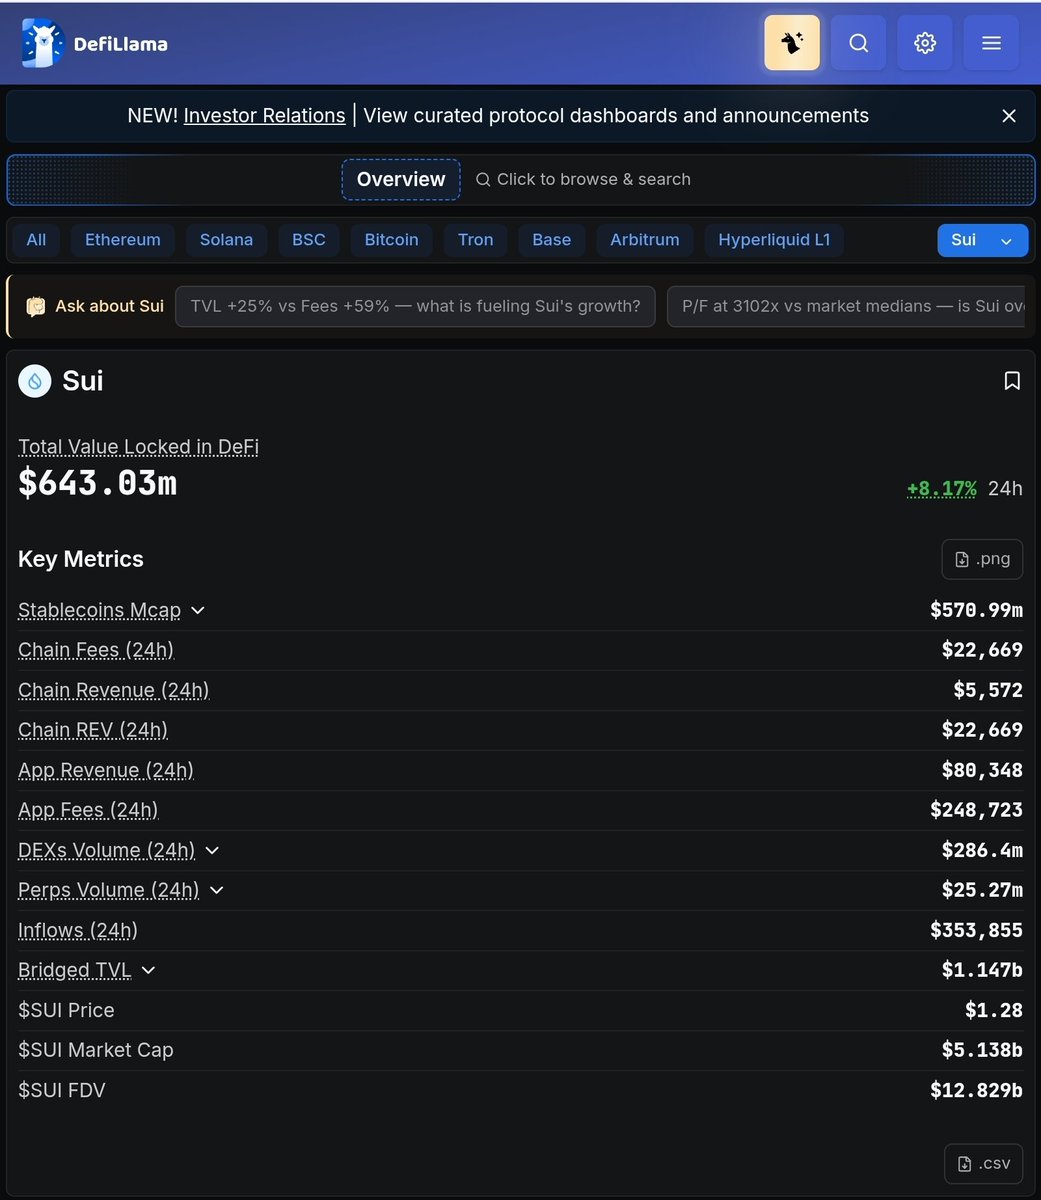The image size is (1041, 1200).
Task: Download the data as .csv
Action: coord(983,1163)
